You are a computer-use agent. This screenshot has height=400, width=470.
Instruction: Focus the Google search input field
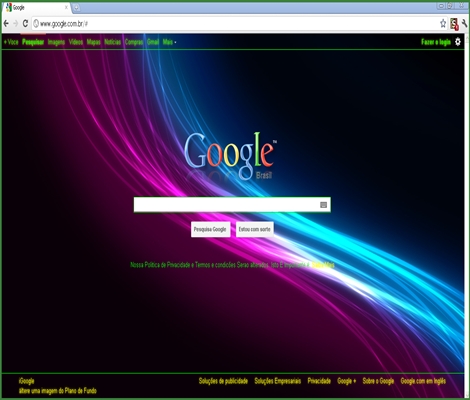[x=227, y=205]
